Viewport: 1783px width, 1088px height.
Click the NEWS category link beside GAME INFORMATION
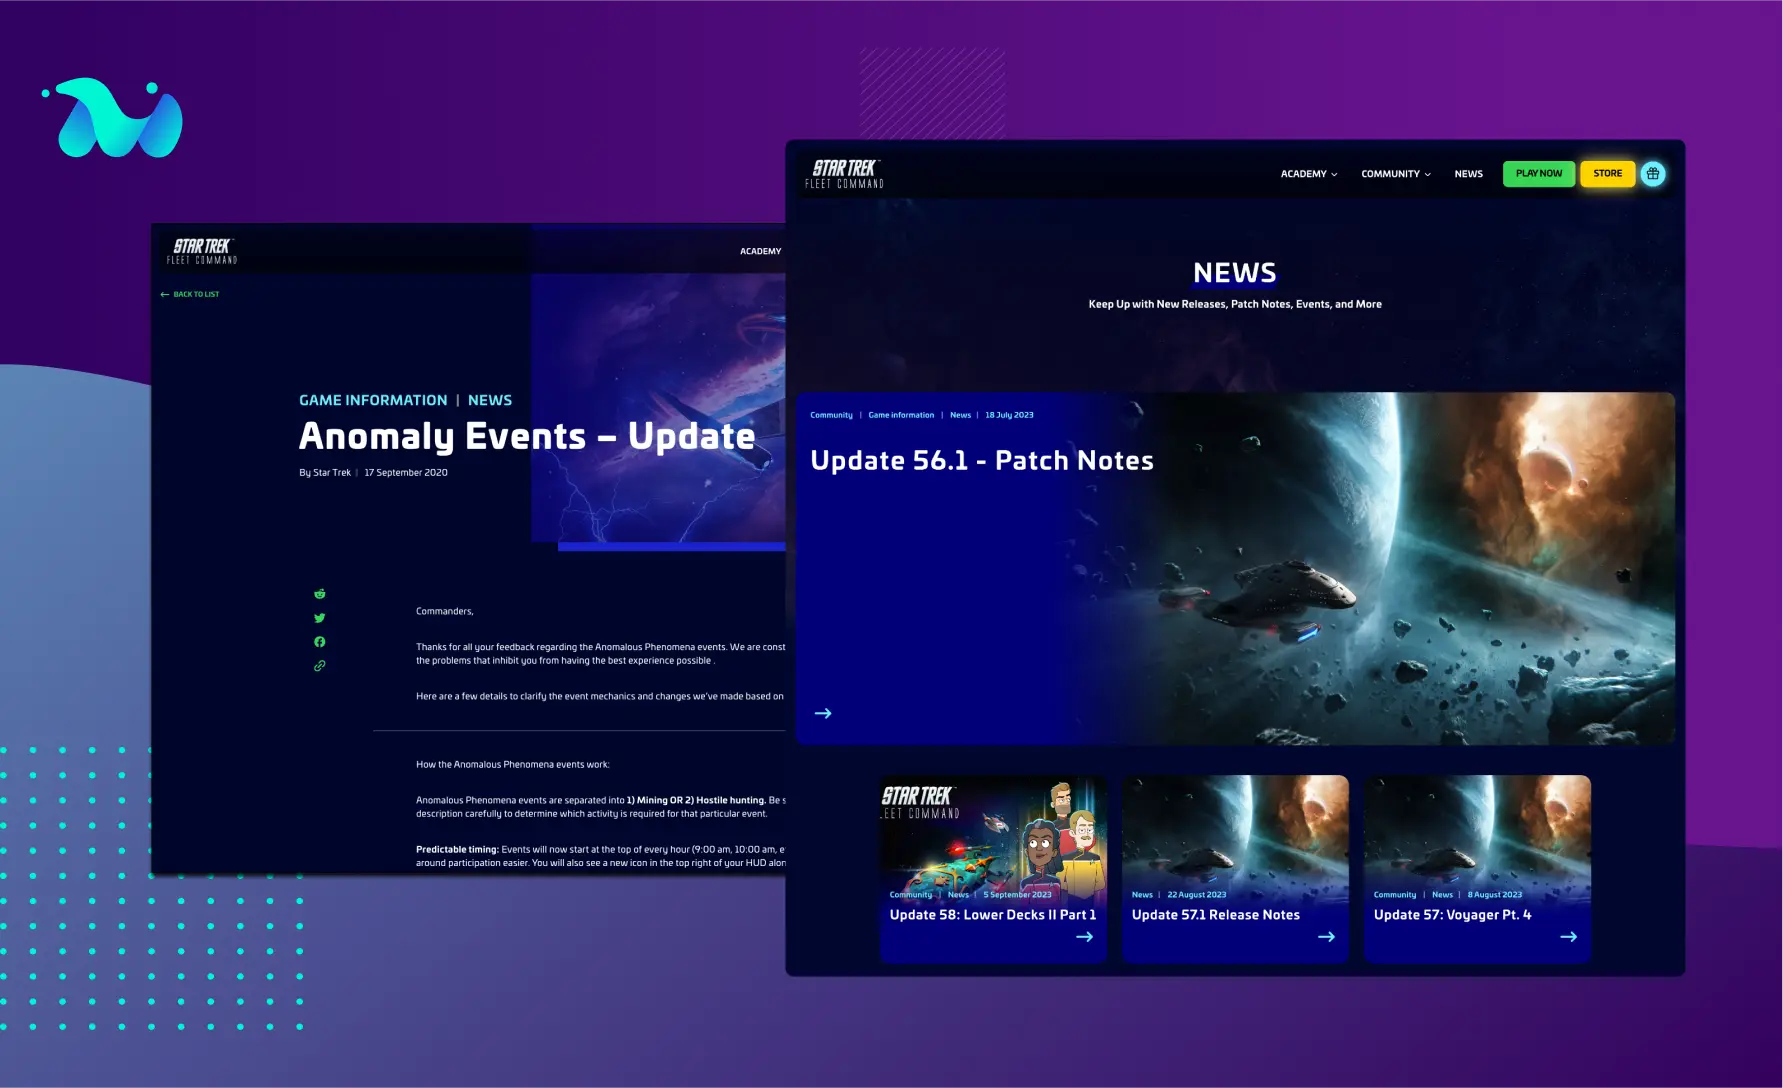[490, 400]
